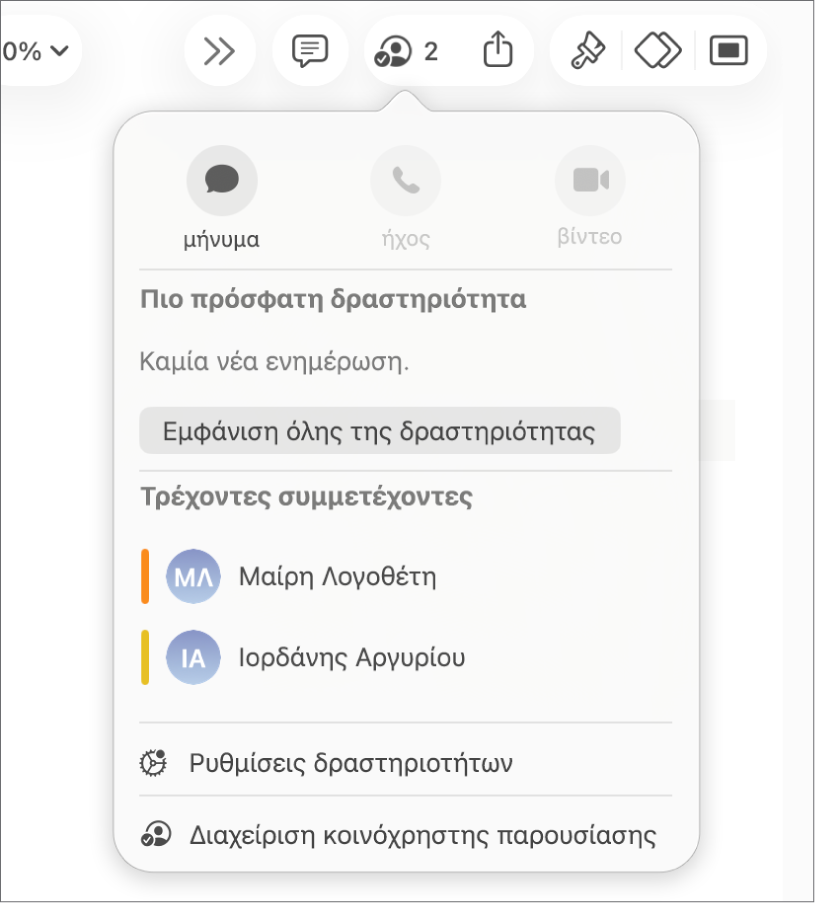817x904 pixels.
Task: Open the zoom percentage dropdown
Action: tap(37, 51)
